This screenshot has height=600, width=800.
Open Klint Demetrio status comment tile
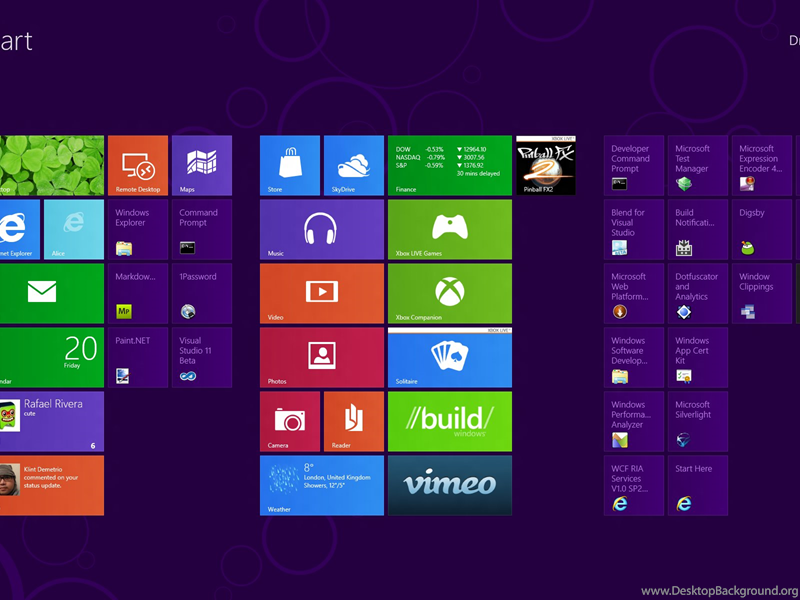52,486
